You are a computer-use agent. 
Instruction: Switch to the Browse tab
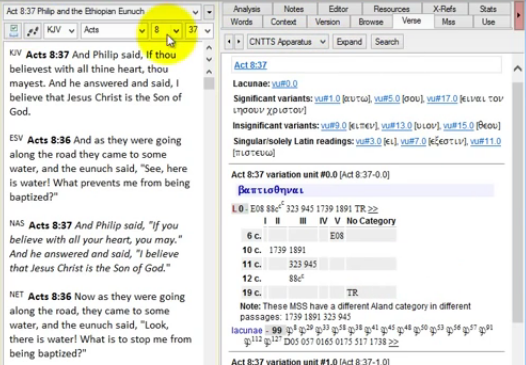pyautogui.click(x=371, y=22)
